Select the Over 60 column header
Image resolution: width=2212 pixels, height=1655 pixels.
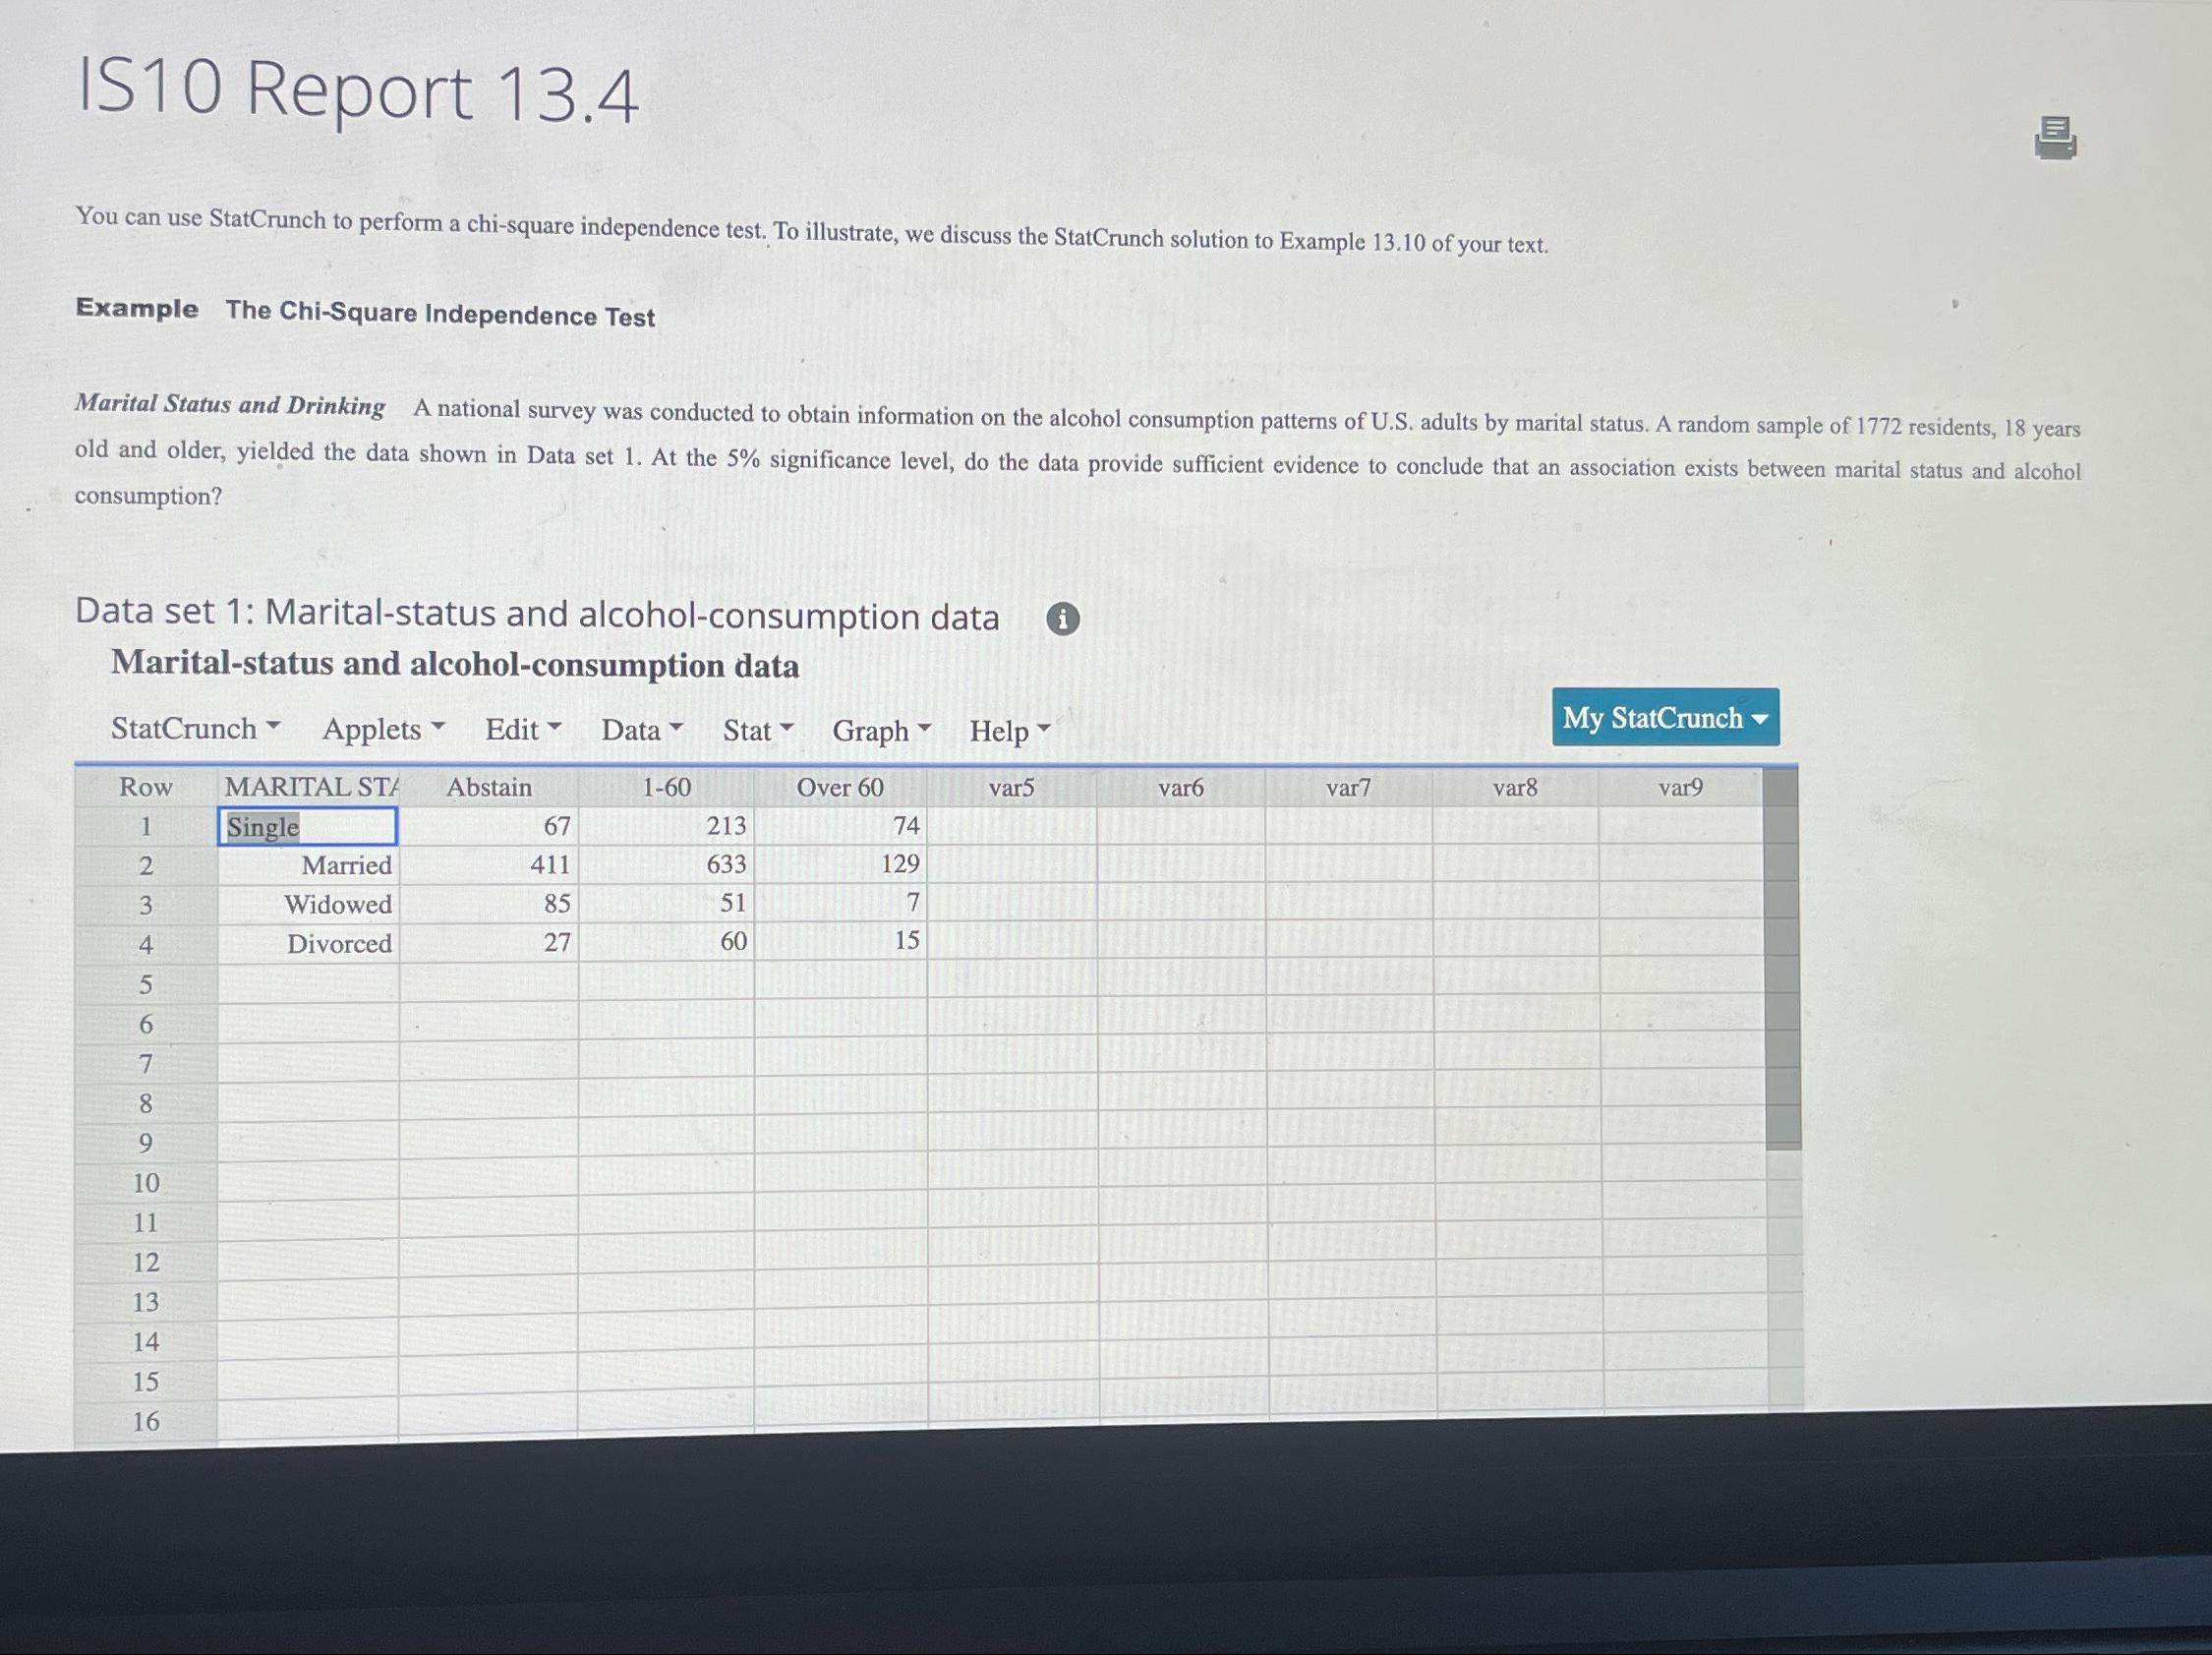pyautogui.click(x=840, y=788)
